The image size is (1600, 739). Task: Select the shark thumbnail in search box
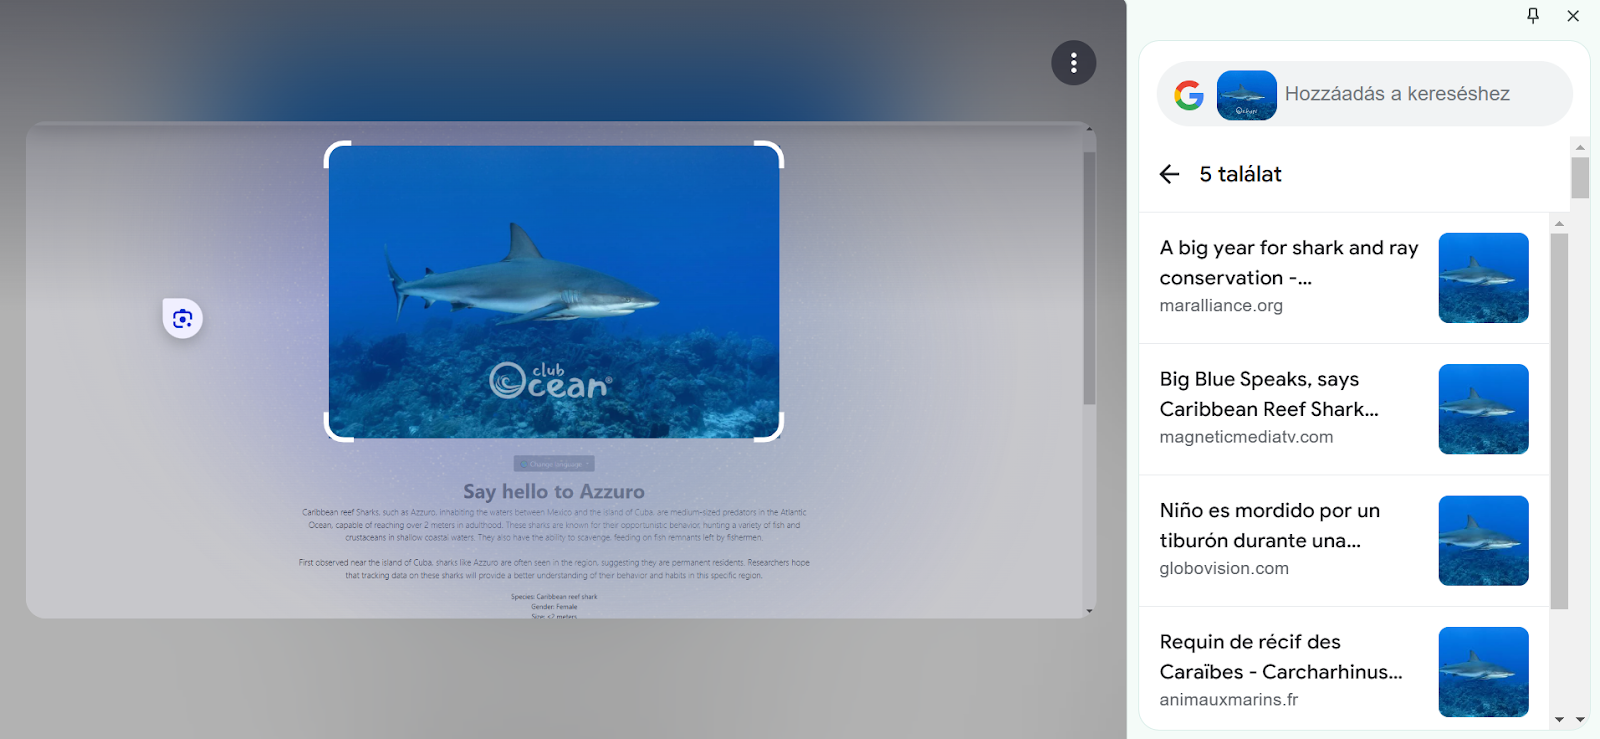click(1247, 95)
